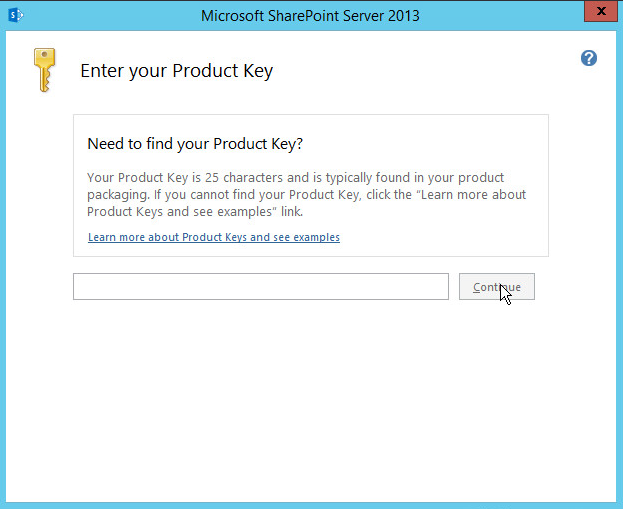Open the Help question mark icon
The height and width of the screenshot is (509, 623).
(589, 58)
